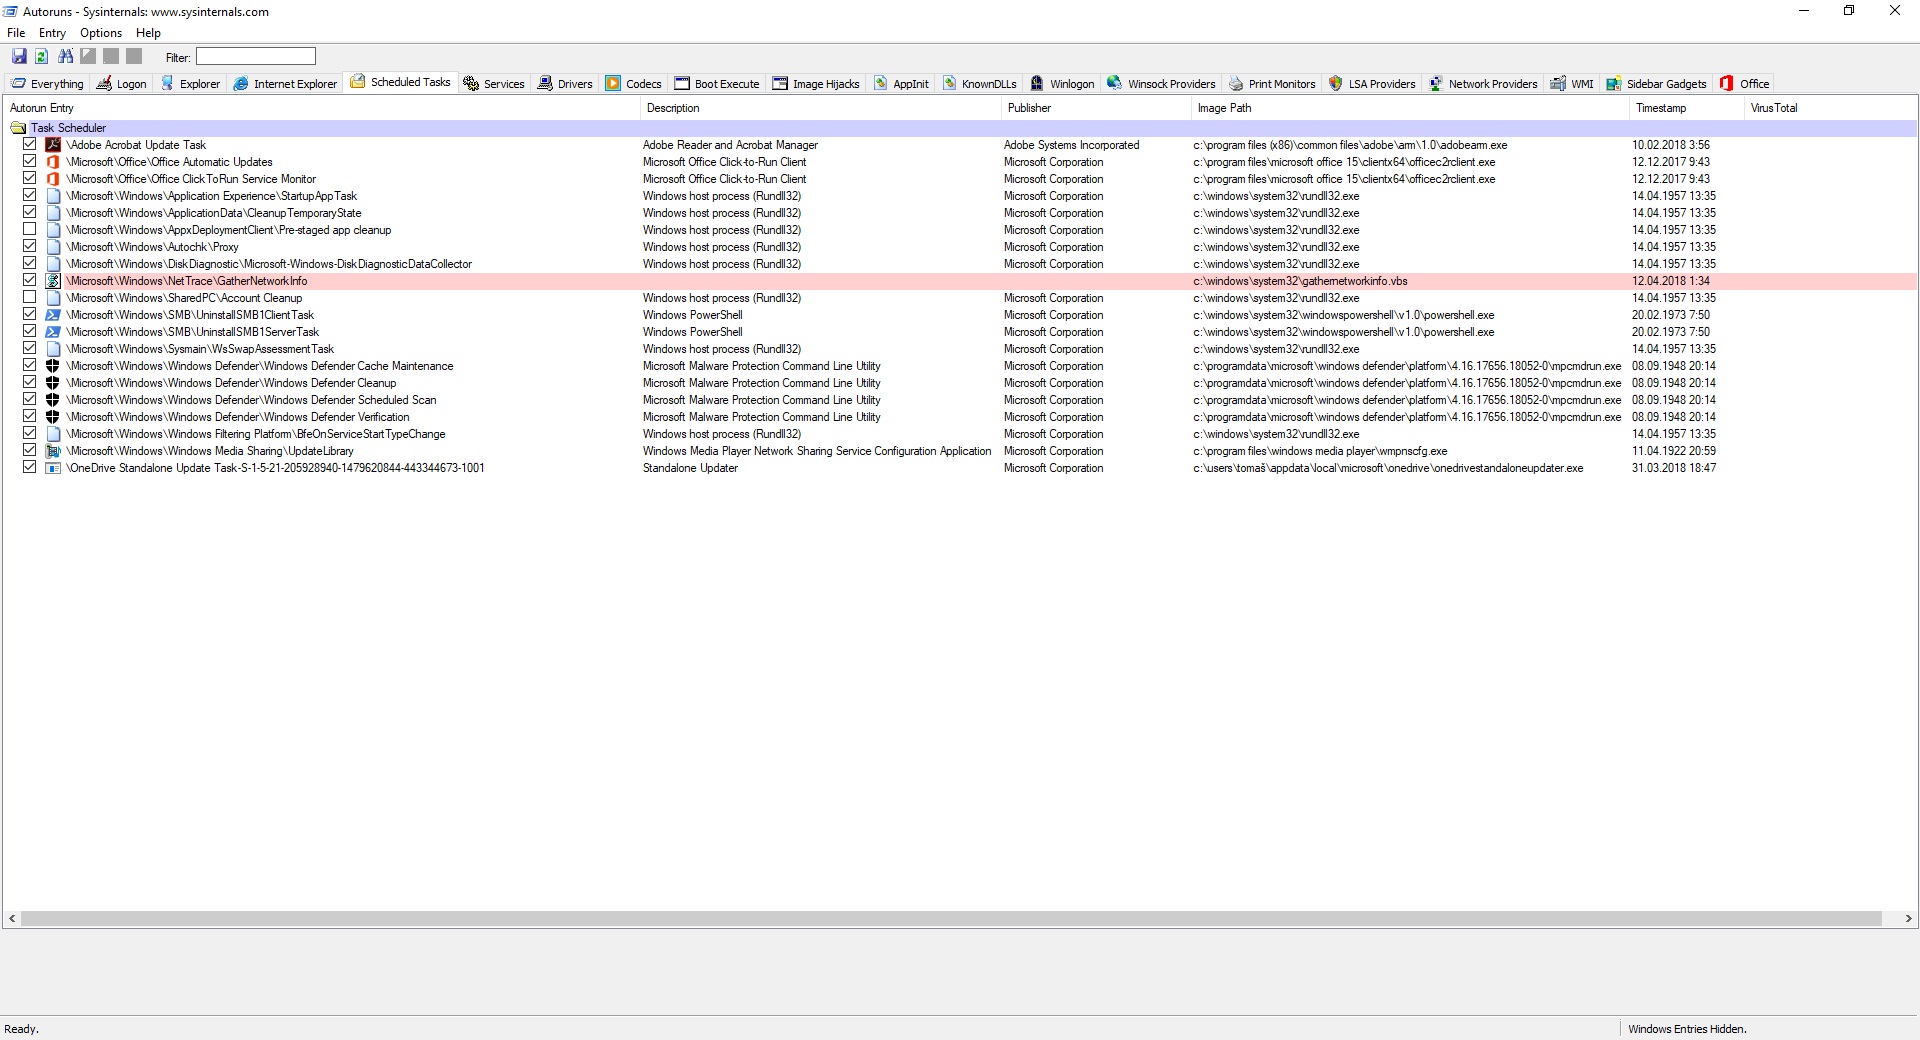Open the Drivers tab
This screenshot has width=1920, height=1040.
[565, 84]
